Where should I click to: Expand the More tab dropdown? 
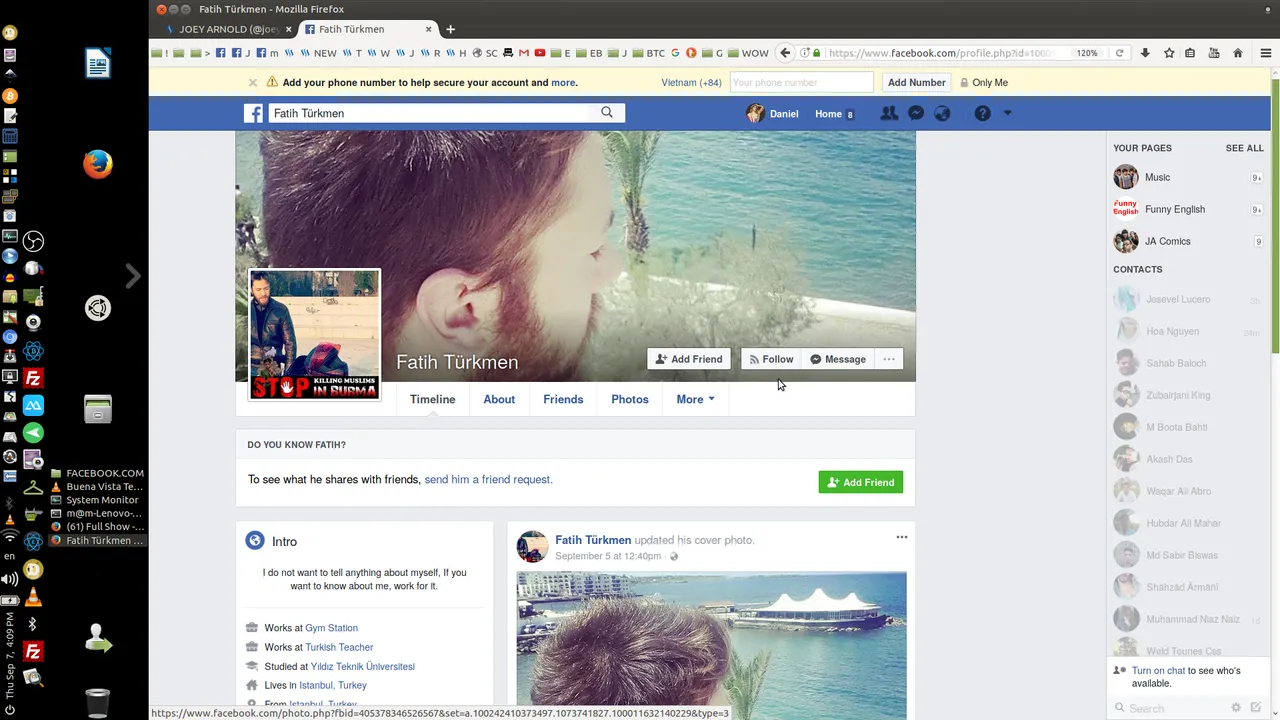pyautogui.click(x=695, y=399)
